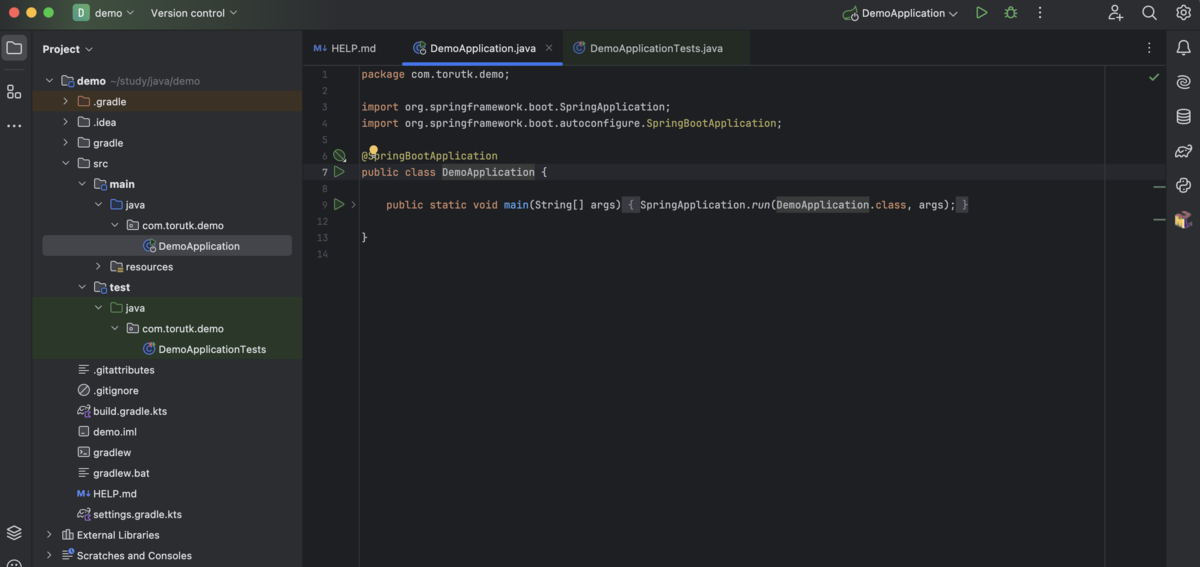Open the Notifications bell icon
The image size is (1200, 567).
coord(1184,48)
